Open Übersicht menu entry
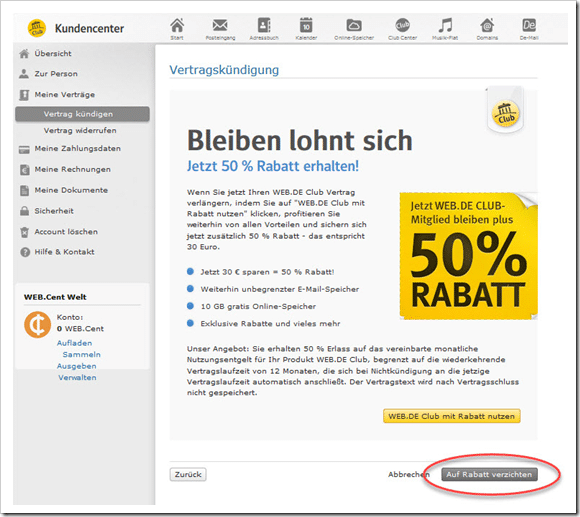Viewport: 580px width, 517px height. click(x=53, y=53)
